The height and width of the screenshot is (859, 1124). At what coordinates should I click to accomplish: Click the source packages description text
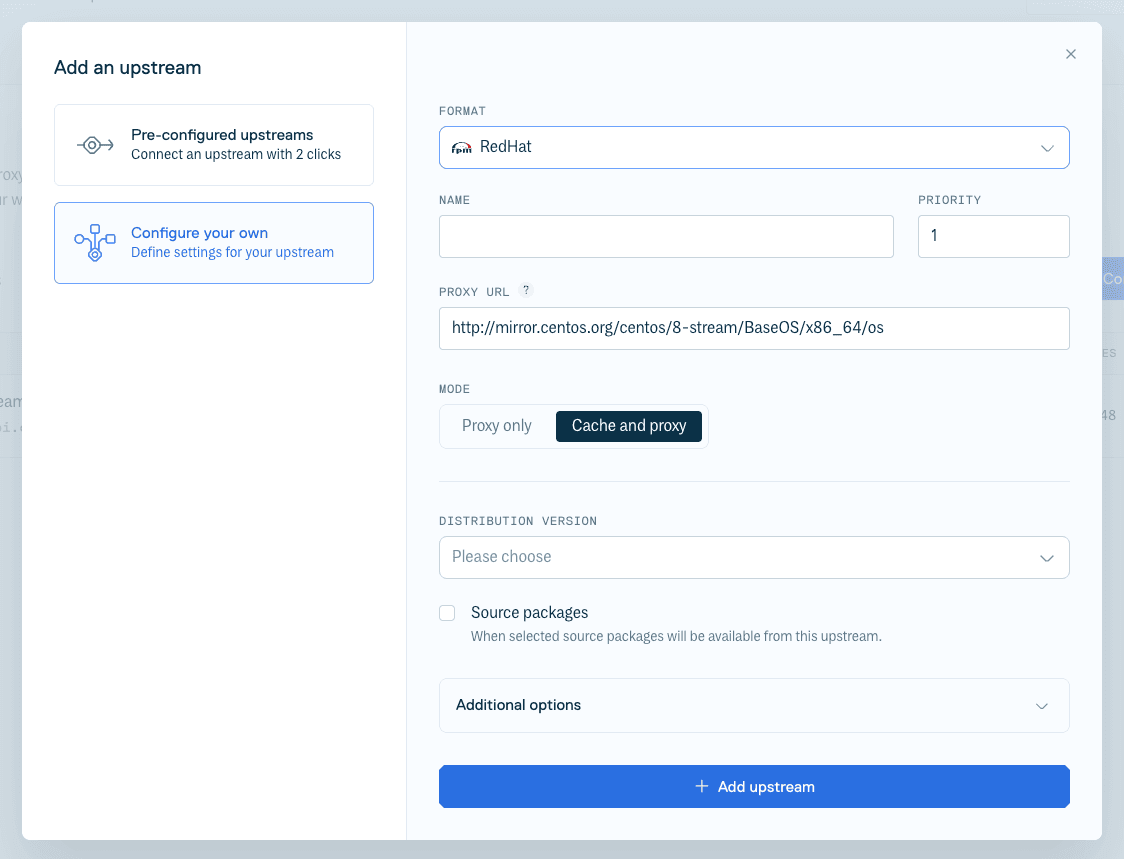point(676,636)
